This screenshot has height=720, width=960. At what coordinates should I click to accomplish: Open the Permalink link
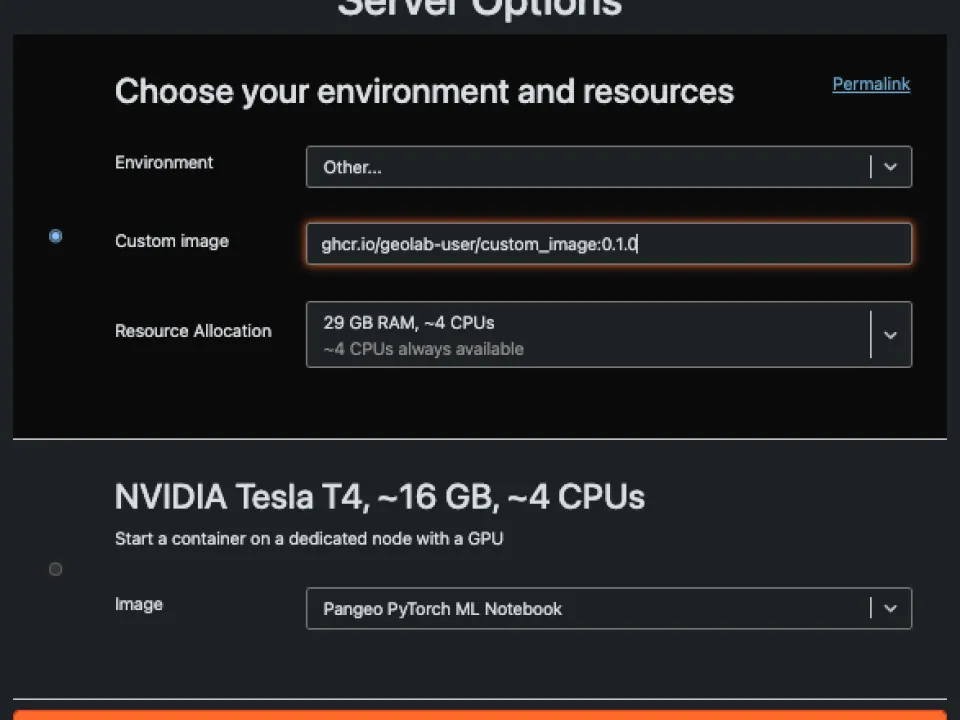[871, 84]
